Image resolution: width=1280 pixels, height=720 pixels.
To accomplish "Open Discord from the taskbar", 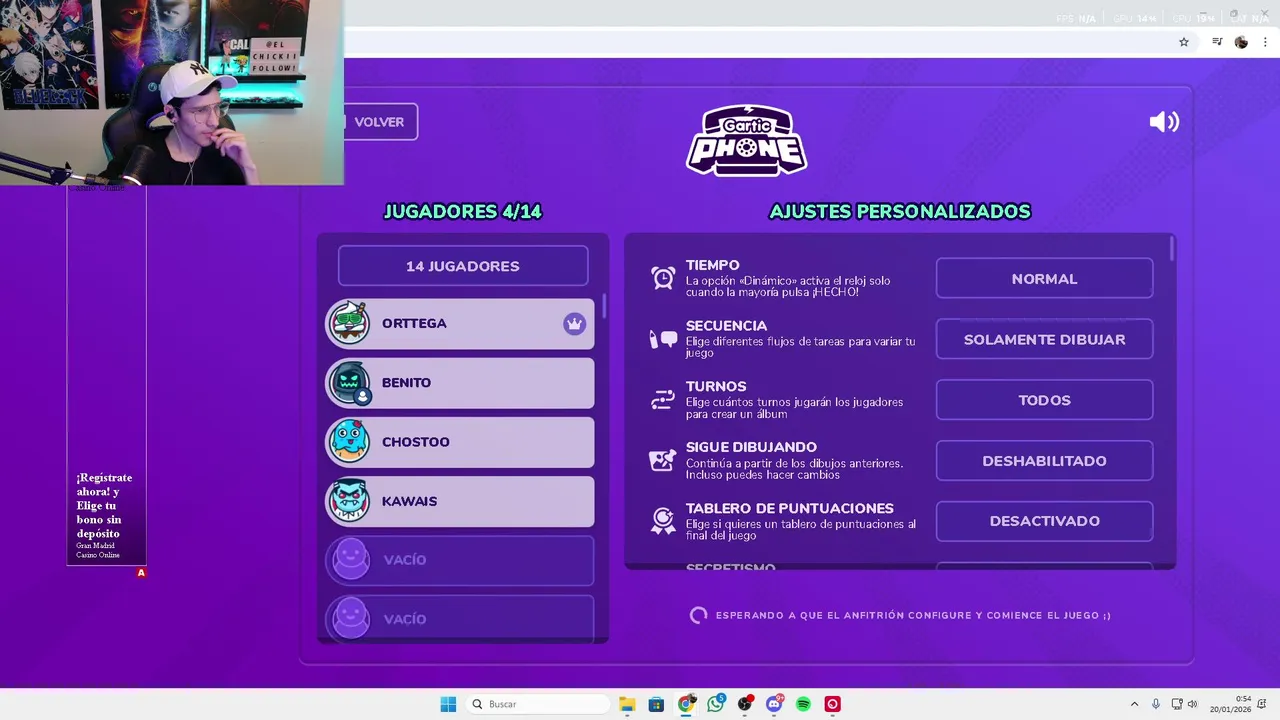I will pyautogui.click(x=774, y=704).
